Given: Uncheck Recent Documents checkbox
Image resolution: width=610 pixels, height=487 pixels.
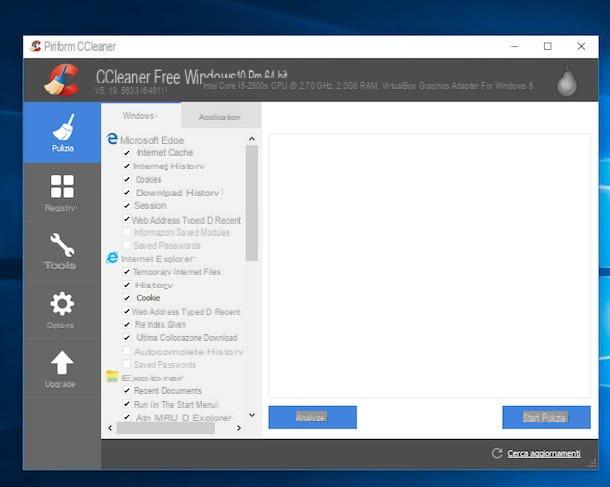Looking at the screenshot, I should tap(127, 391).
